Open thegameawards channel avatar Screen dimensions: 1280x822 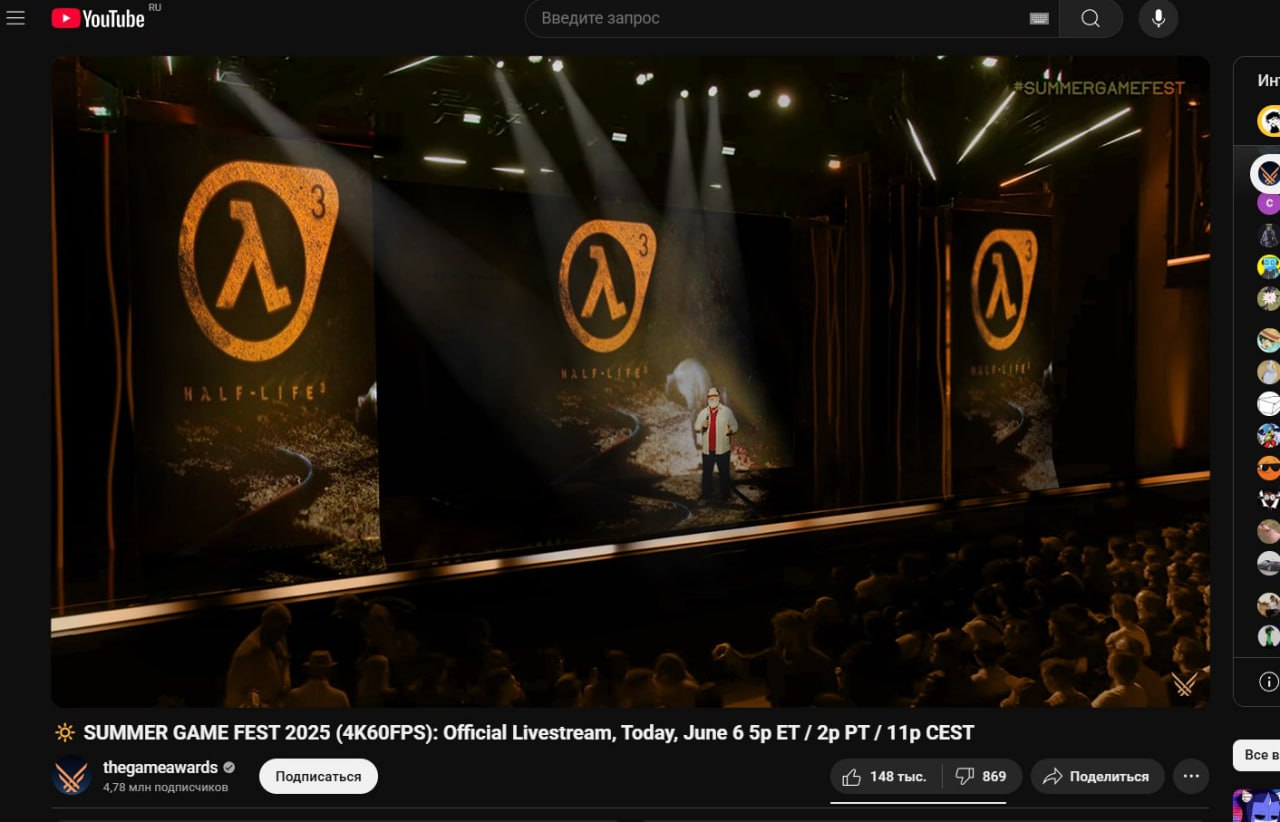(72, 776)
